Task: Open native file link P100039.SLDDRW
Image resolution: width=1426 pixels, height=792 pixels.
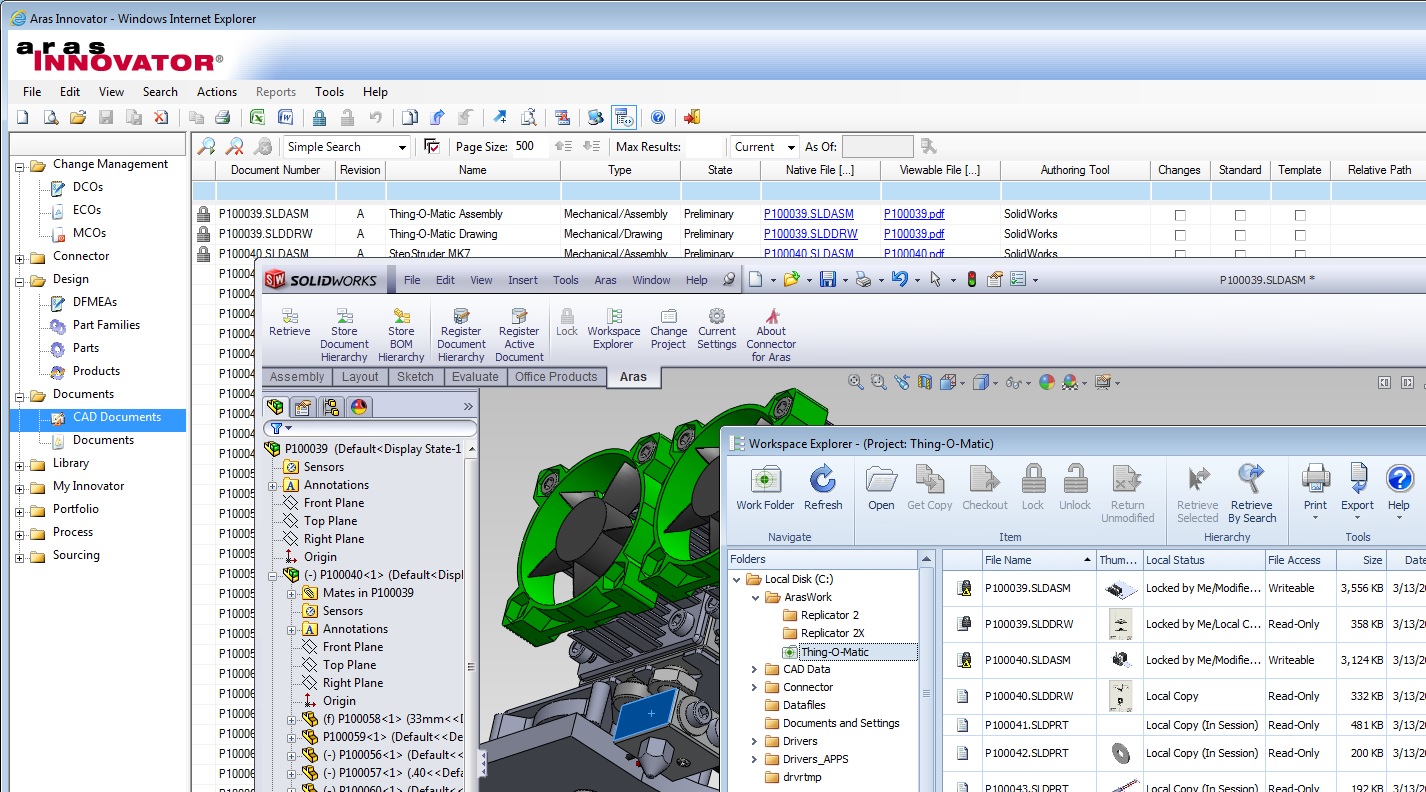Action: pos(811,234)
